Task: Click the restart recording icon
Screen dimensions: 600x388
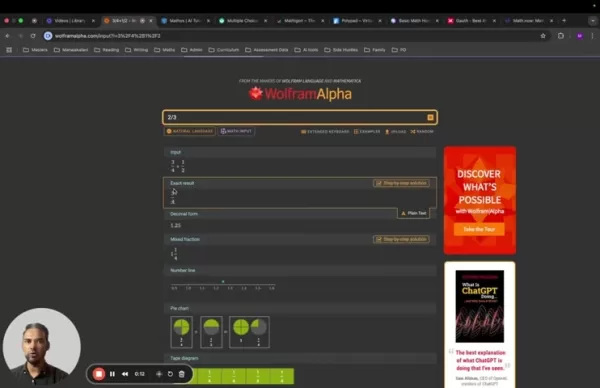Action: coord(170,374)
